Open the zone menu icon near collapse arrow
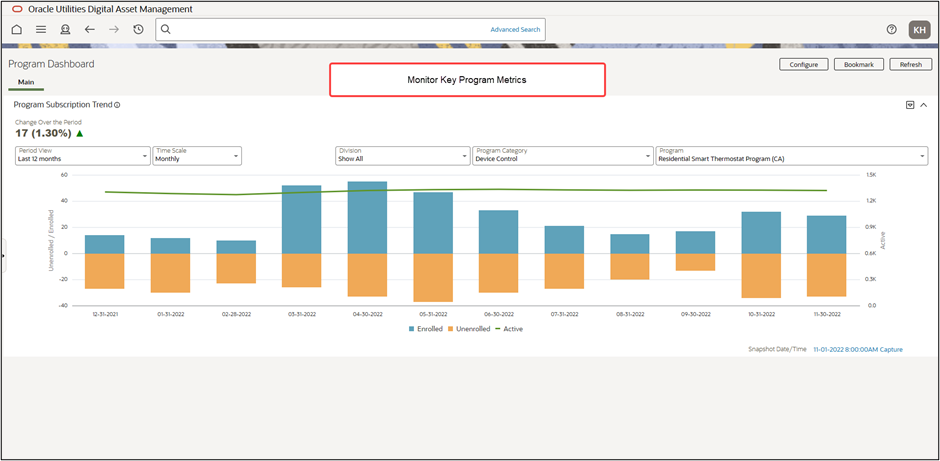The height and width of the screenshot is (461, 940). (x=909, y=104)
